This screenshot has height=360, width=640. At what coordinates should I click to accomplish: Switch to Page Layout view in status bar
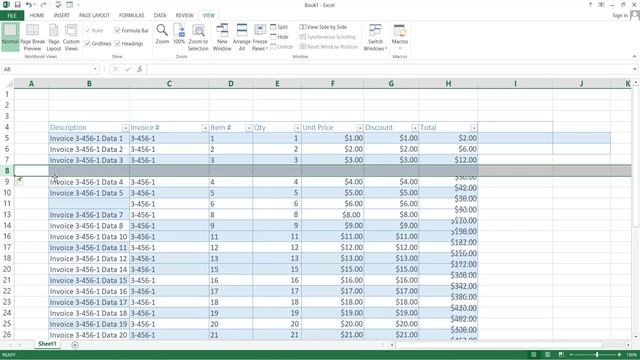(547, 355)
